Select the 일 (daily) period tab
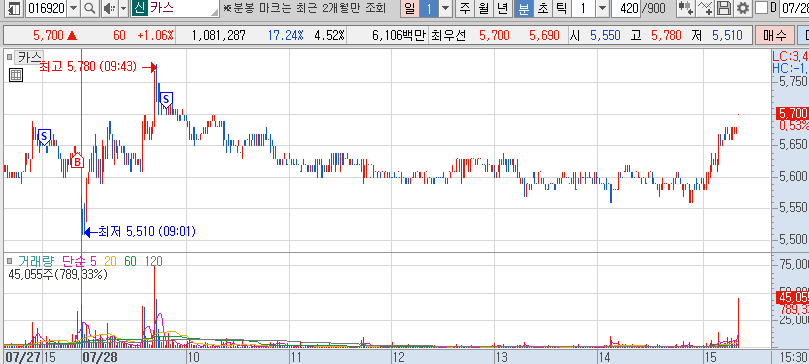Viewport: 809px width, 364px height. [410, 8]
